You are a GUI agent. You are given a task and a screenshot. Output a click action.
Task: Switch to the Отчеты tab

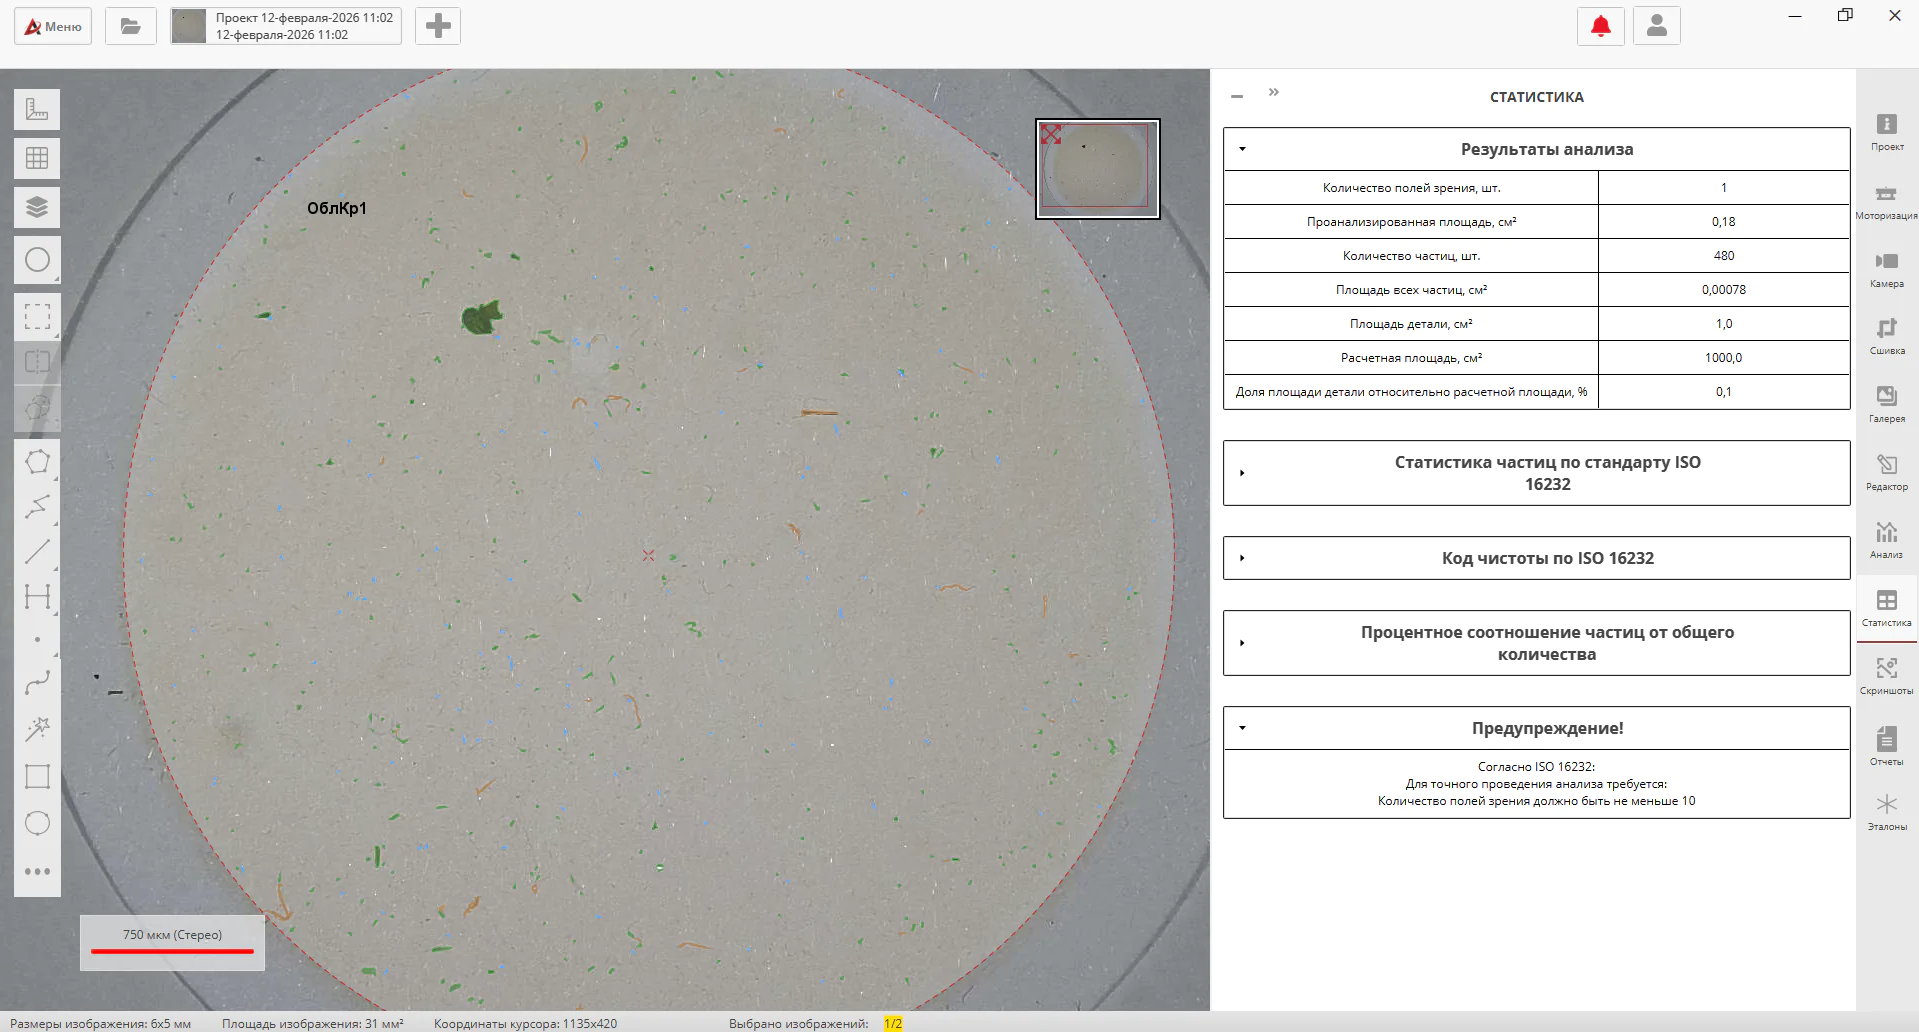1886,746
